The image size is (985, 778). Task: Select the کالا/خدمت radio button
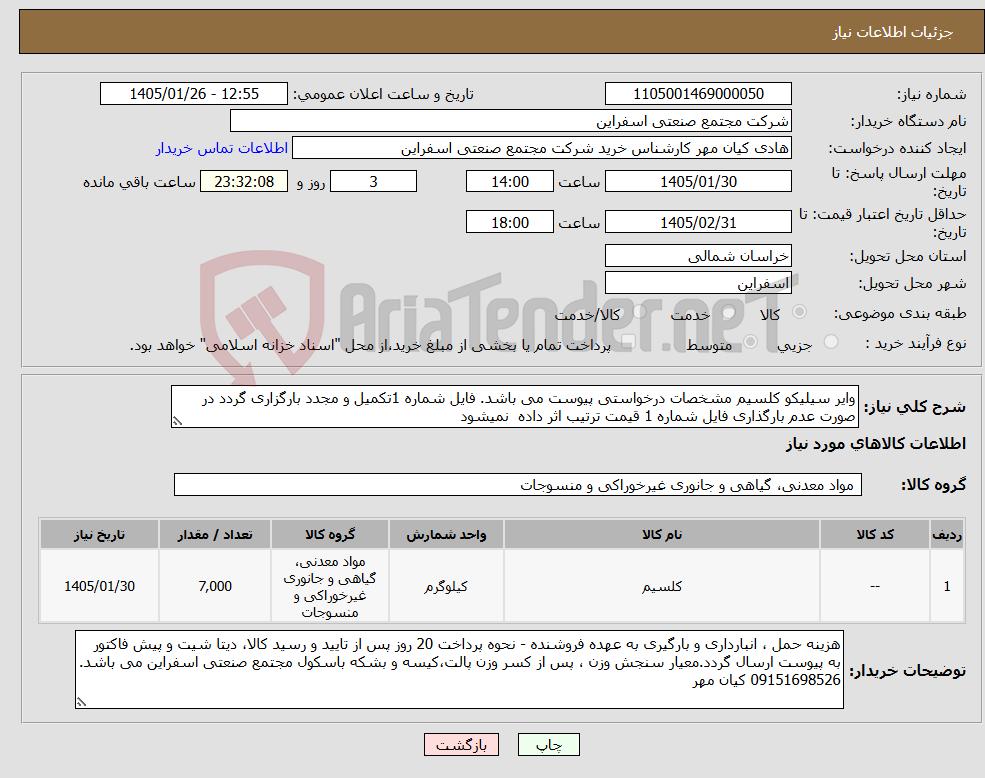639,312
